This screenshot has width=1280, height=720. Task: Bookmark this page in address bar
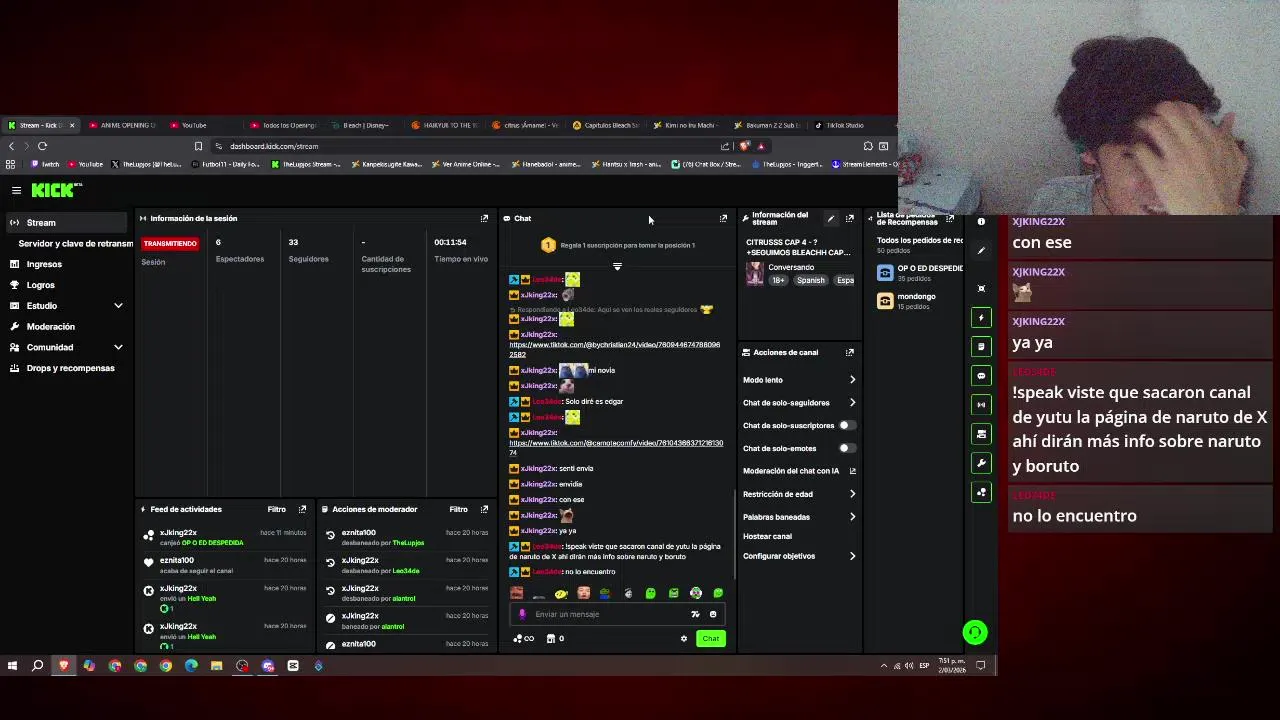tap(198, 146)
